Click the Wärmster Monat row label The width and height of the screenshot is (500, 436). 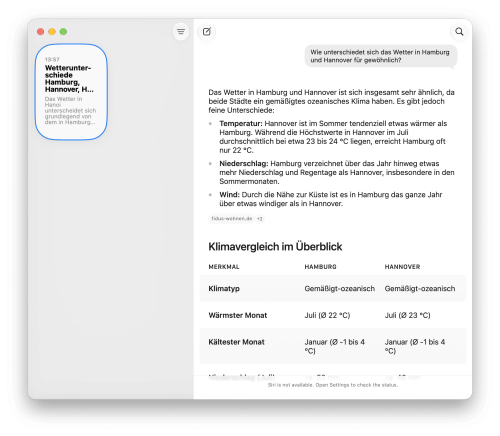[x=238, y=315]
